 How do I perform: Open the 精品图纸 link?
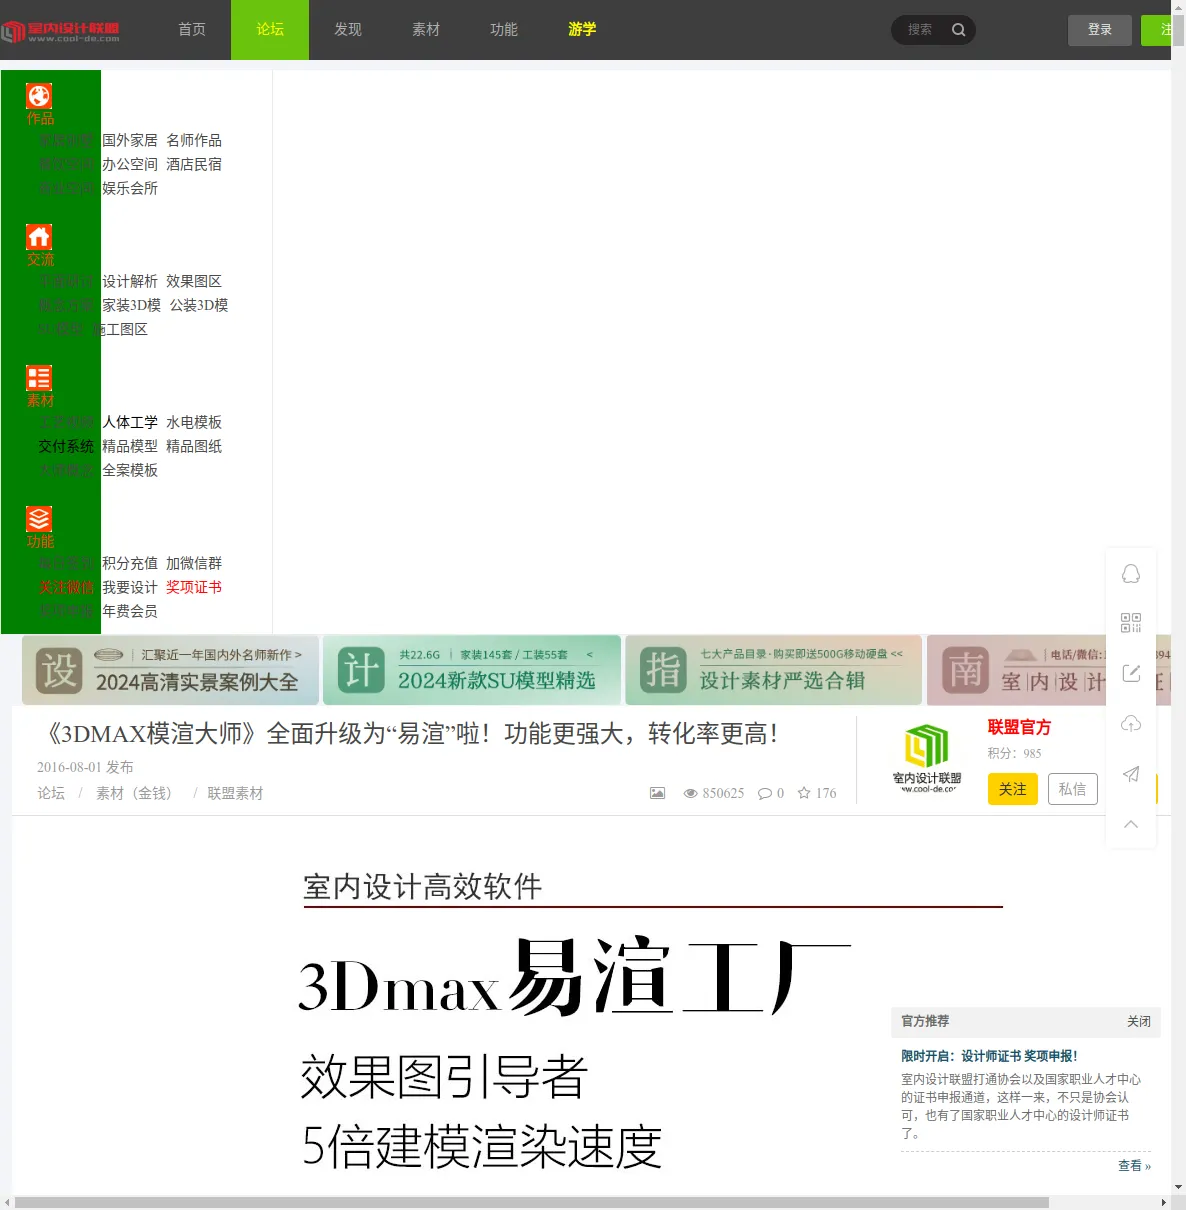(x=194, y=446)
